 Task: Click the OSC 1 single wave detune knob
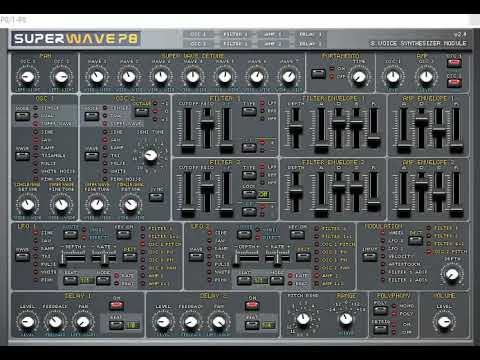28,205
